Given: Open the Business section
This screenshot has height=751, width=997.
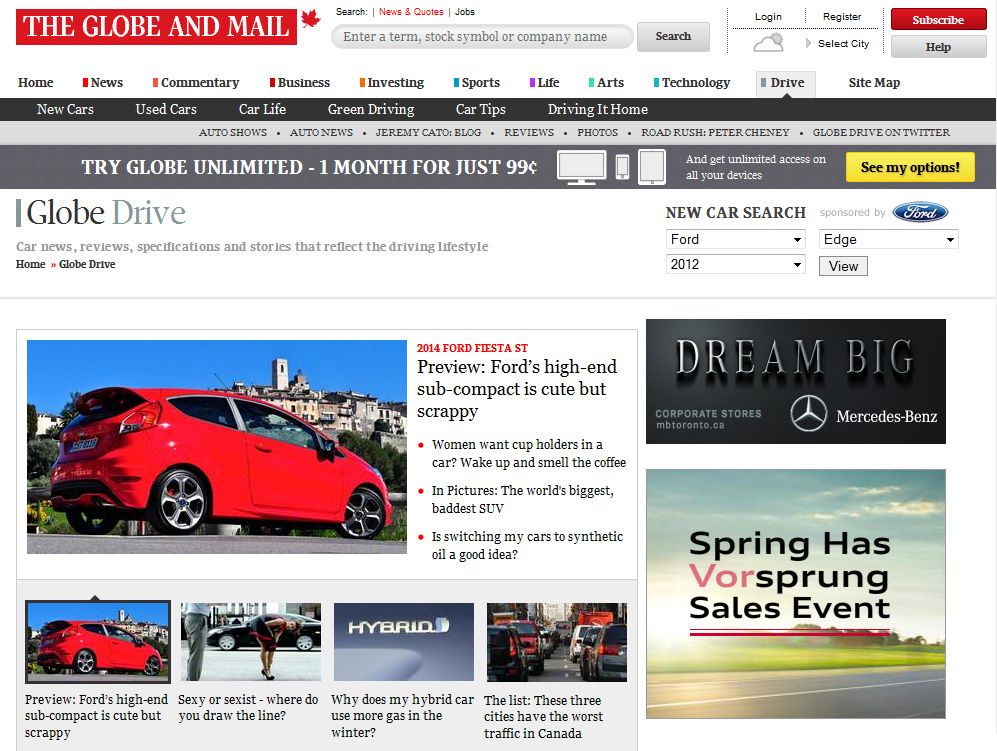Looking at the screenshot, I should coord(300,83).
